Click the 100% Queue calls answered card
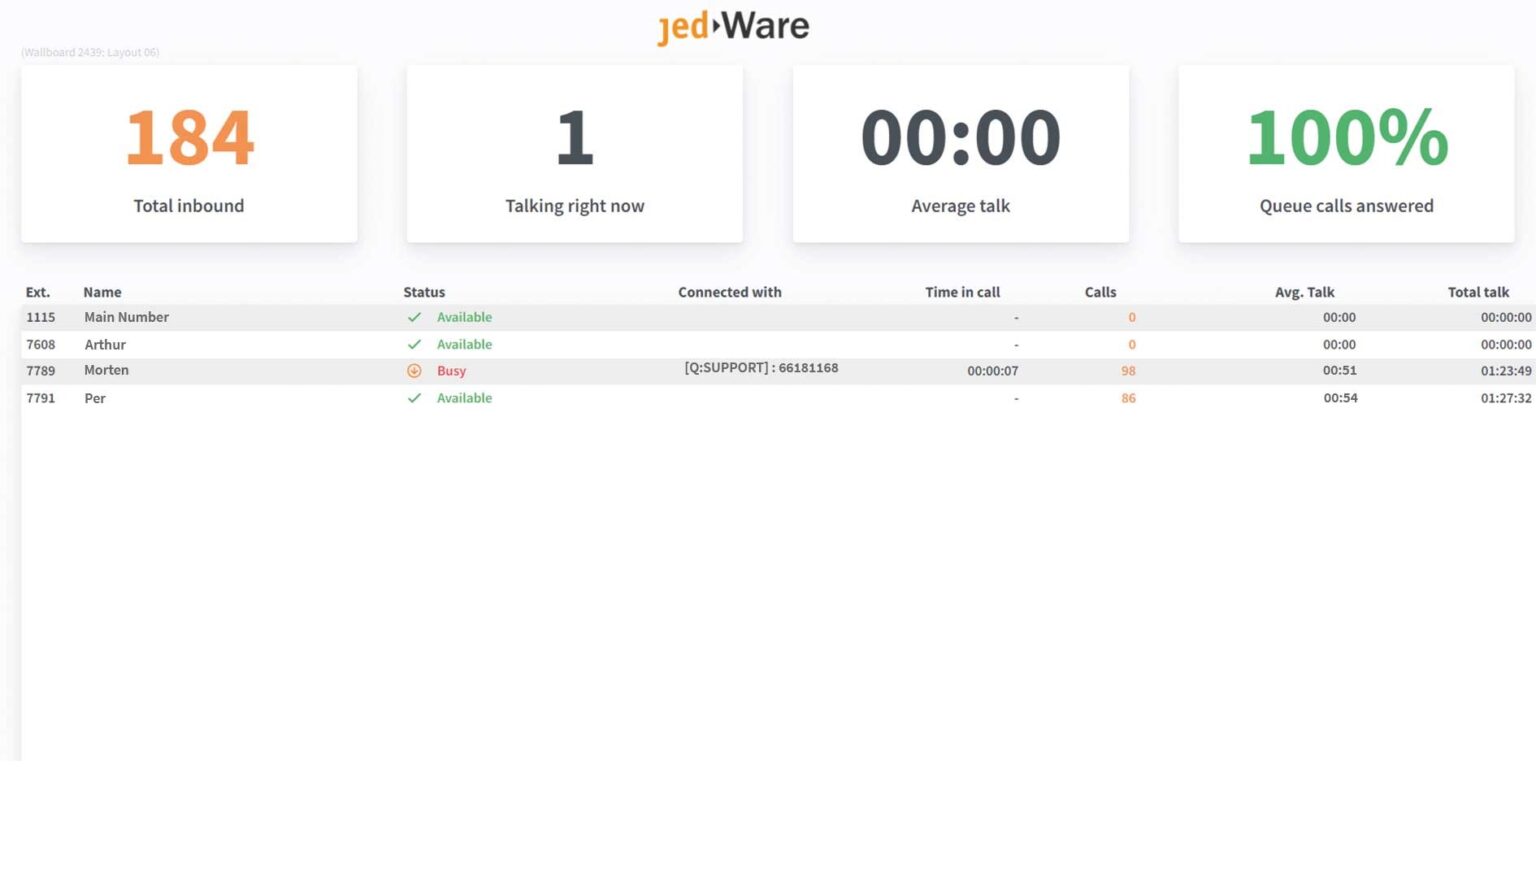 (1346, 153)
